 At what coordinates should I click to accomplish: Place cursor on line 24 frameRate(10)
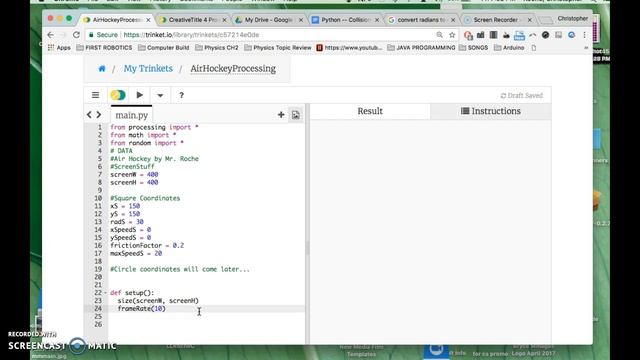[142, 309]
